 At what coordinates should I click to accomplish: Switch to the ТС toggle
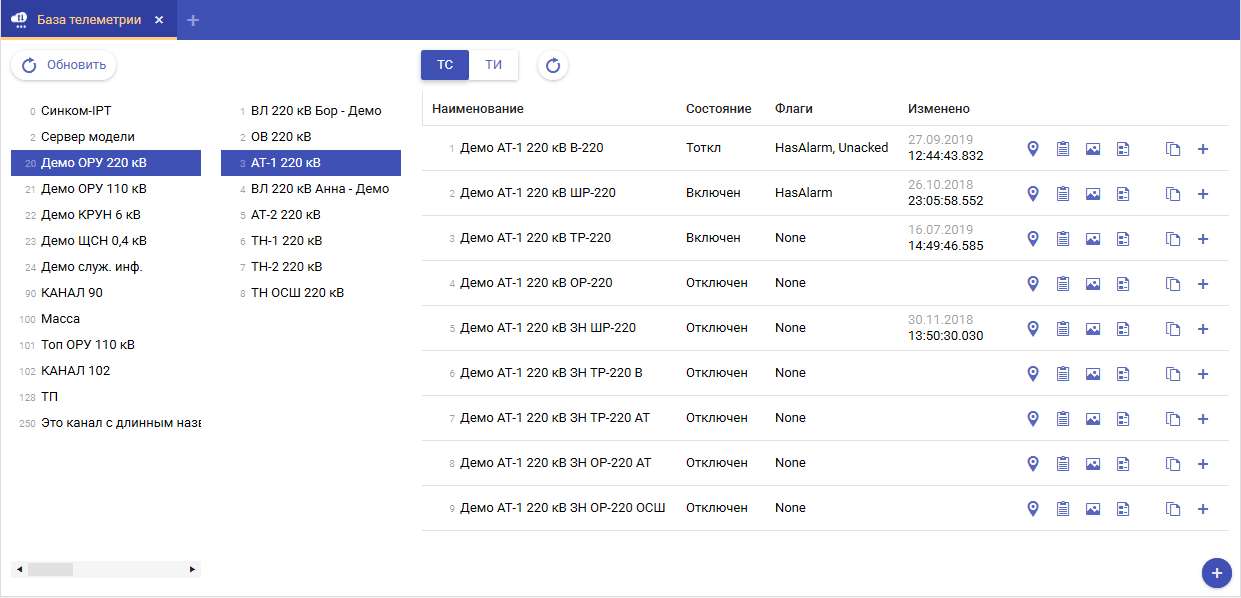click(445, 65)
